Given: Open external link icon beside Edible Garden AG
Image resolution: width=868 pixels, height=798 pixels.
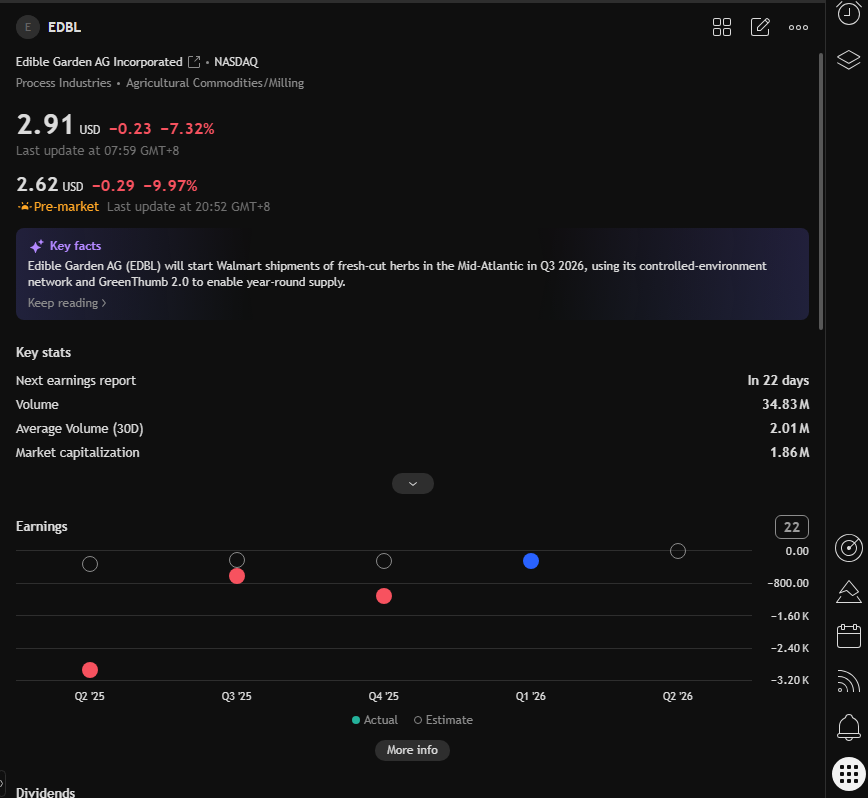Looking at the screenshot, I should click(194, 62).
